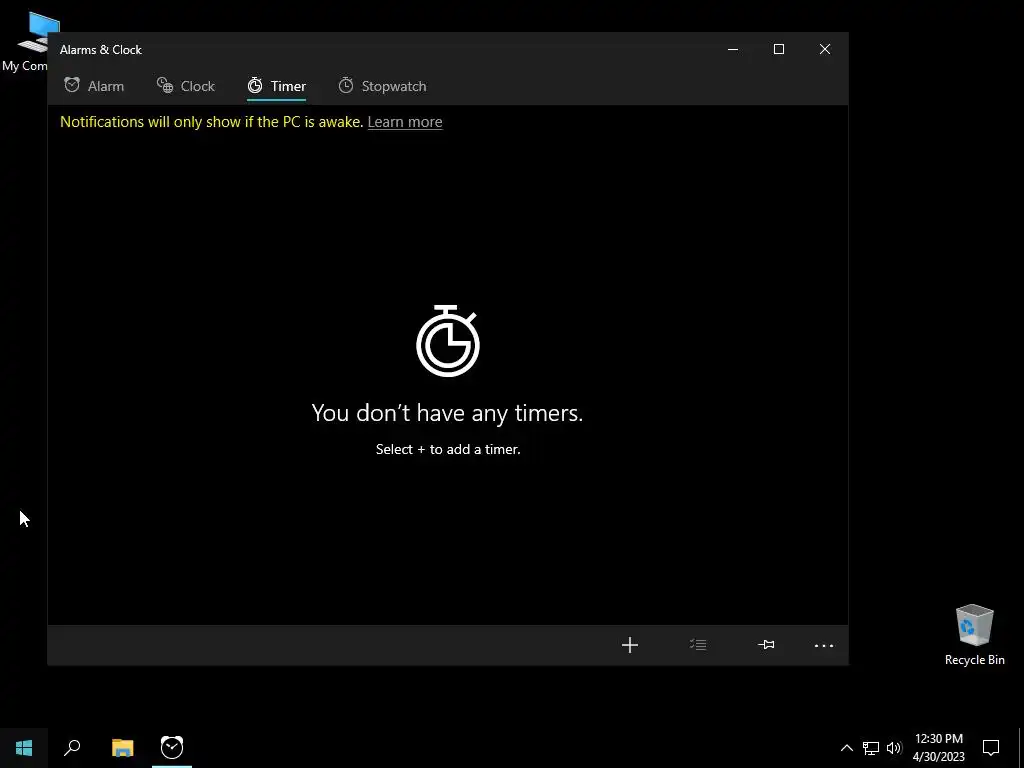This screenshot has height=768, width=1024.
Task: Maximize the Alarms & Clock window
Action: (x=778, y=50)
